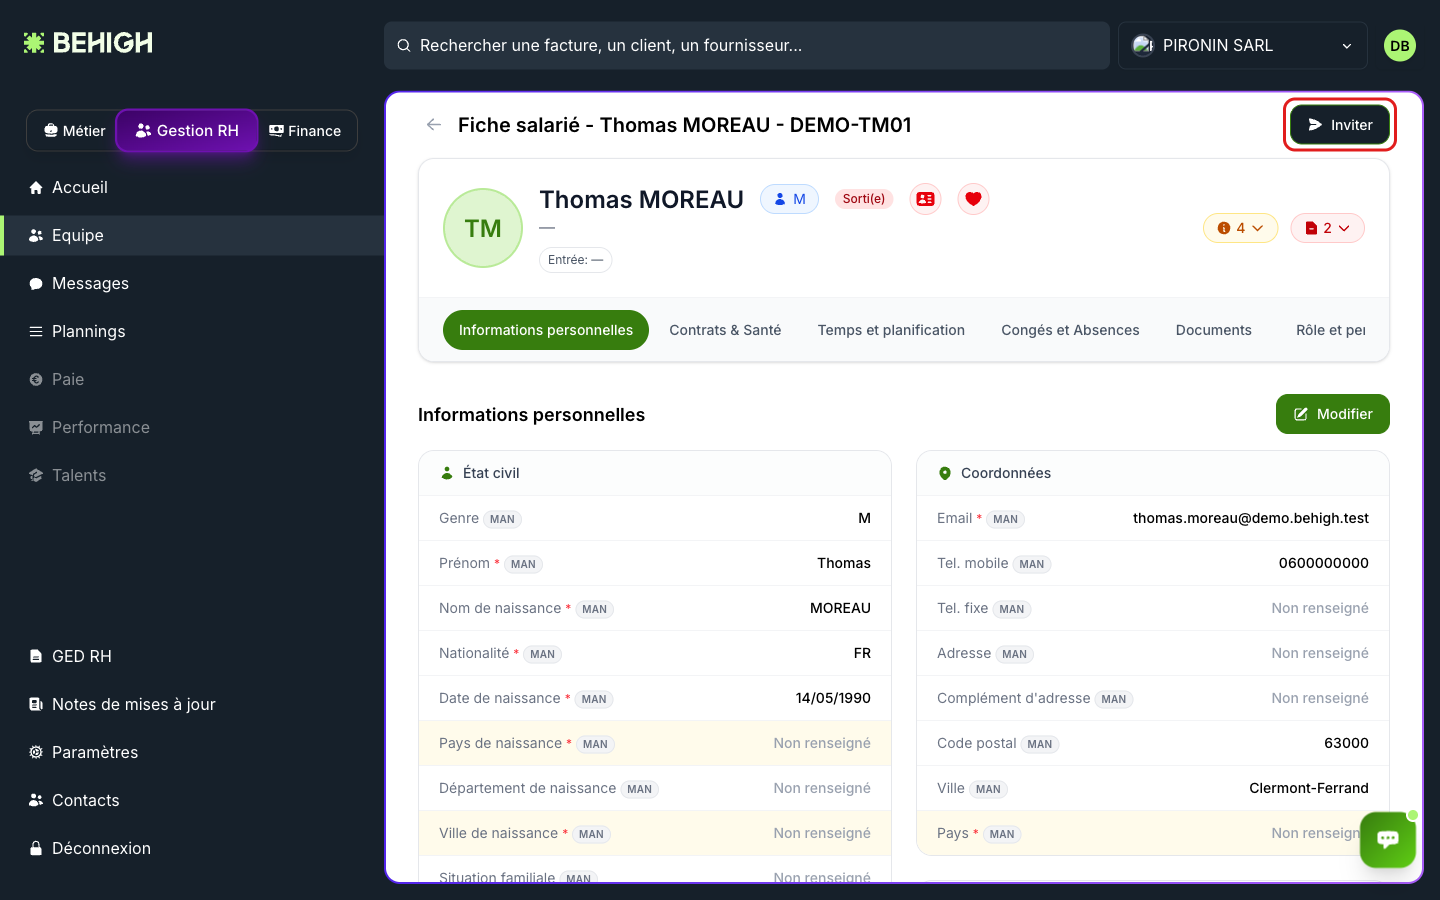Click the M gender badge

pos(790,199)
